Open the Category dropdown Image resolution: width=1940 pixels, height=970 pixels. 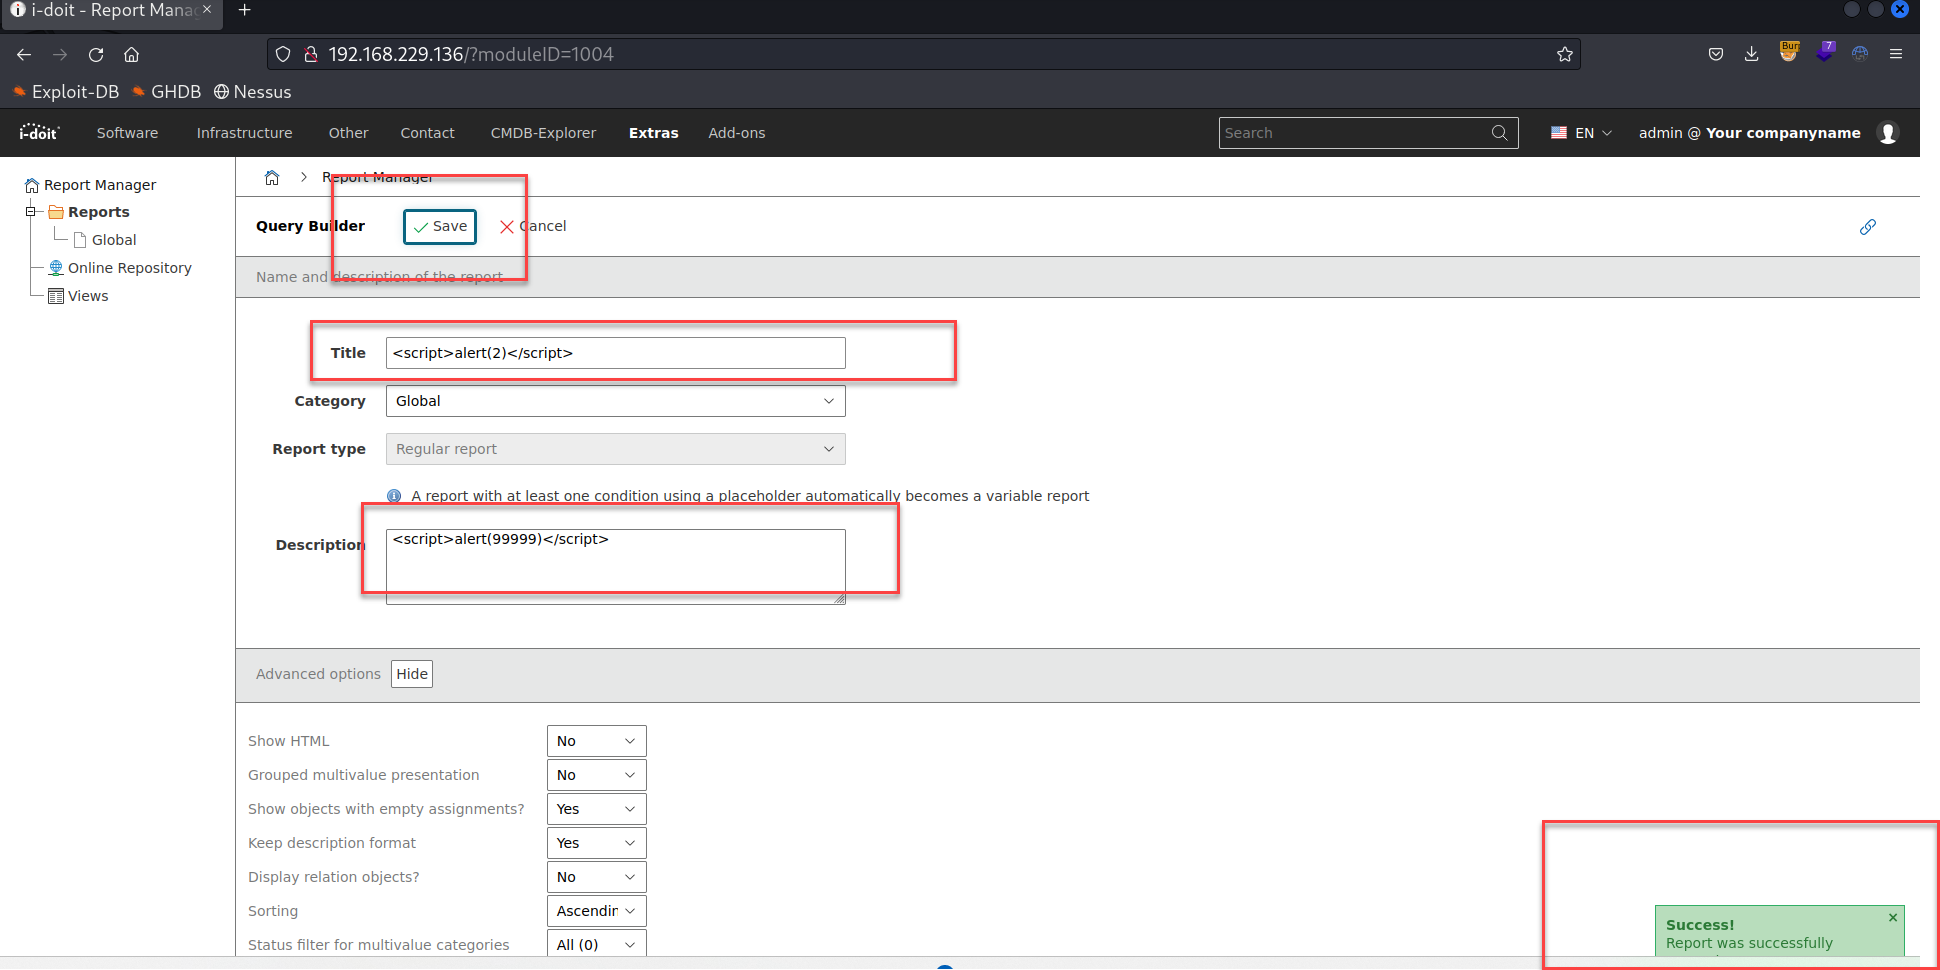click(616, 401)
